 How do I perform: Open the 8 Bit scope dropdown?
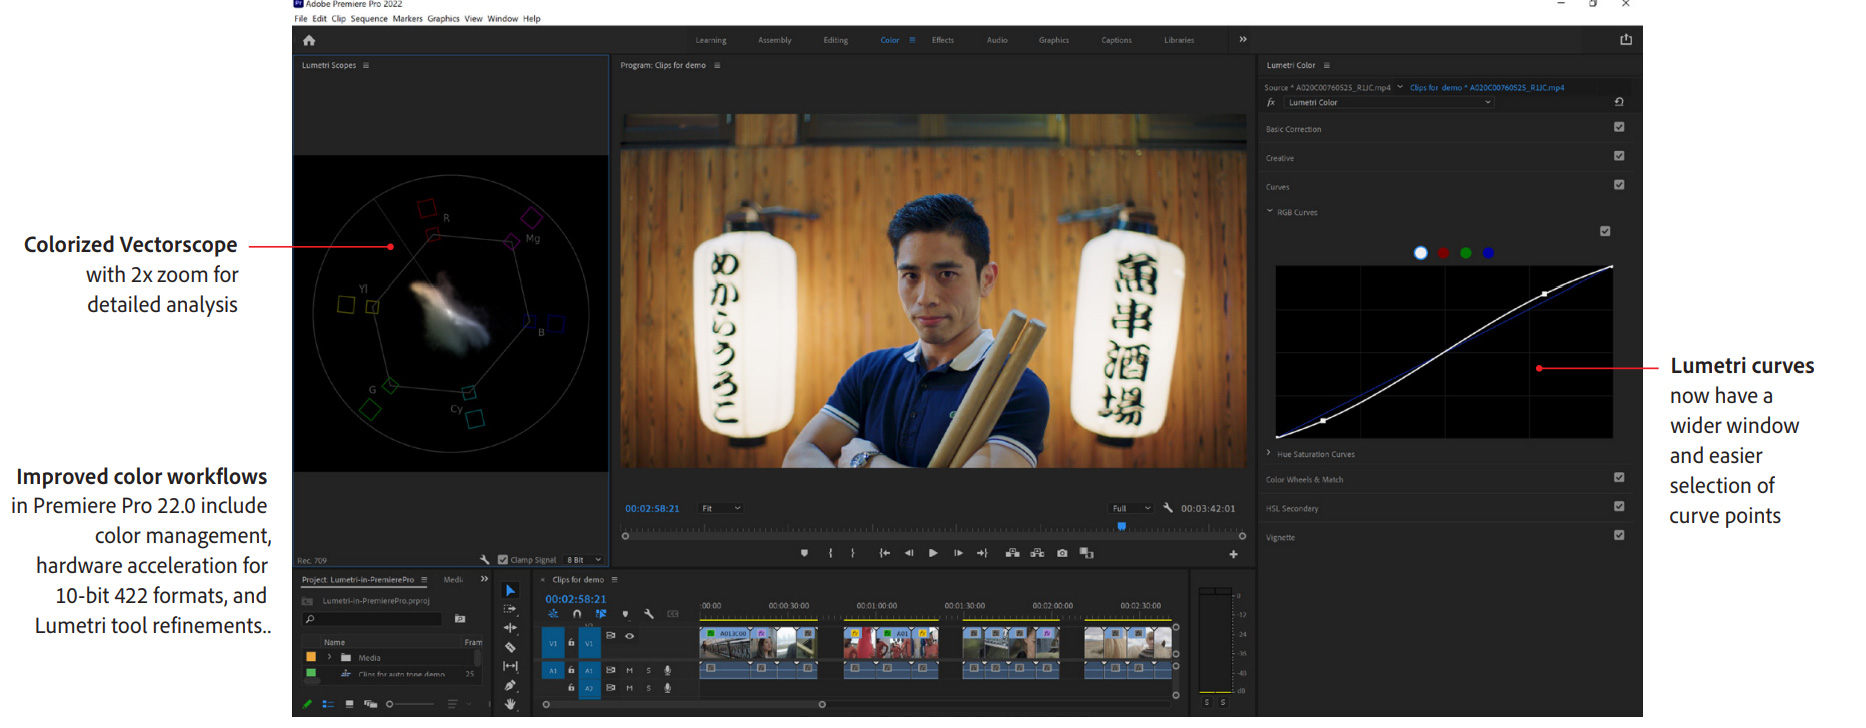584,560
